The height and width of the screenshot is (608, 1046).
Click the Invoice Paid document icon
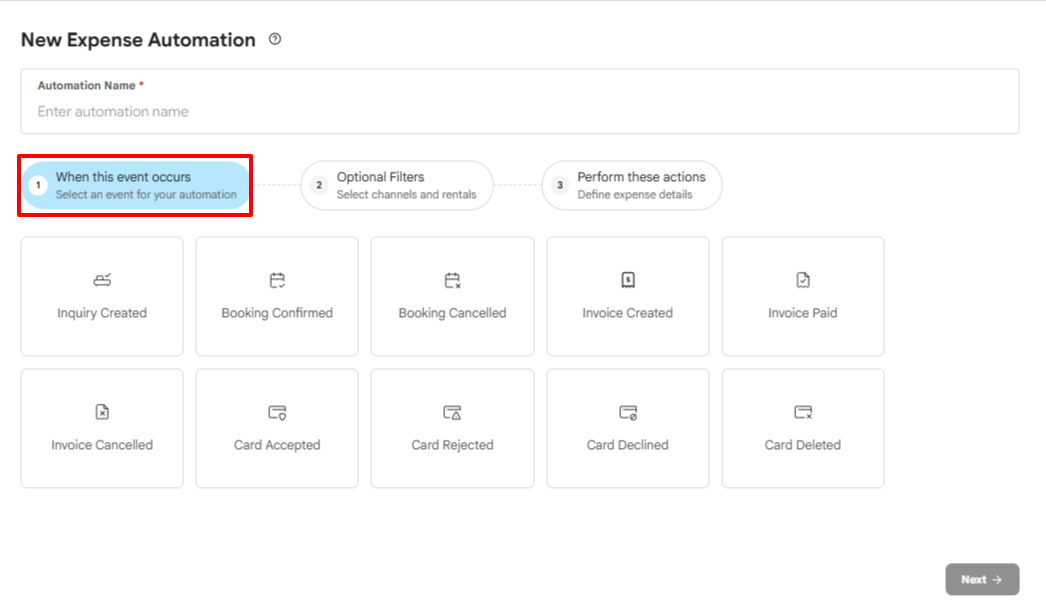[x=803, y=280]
